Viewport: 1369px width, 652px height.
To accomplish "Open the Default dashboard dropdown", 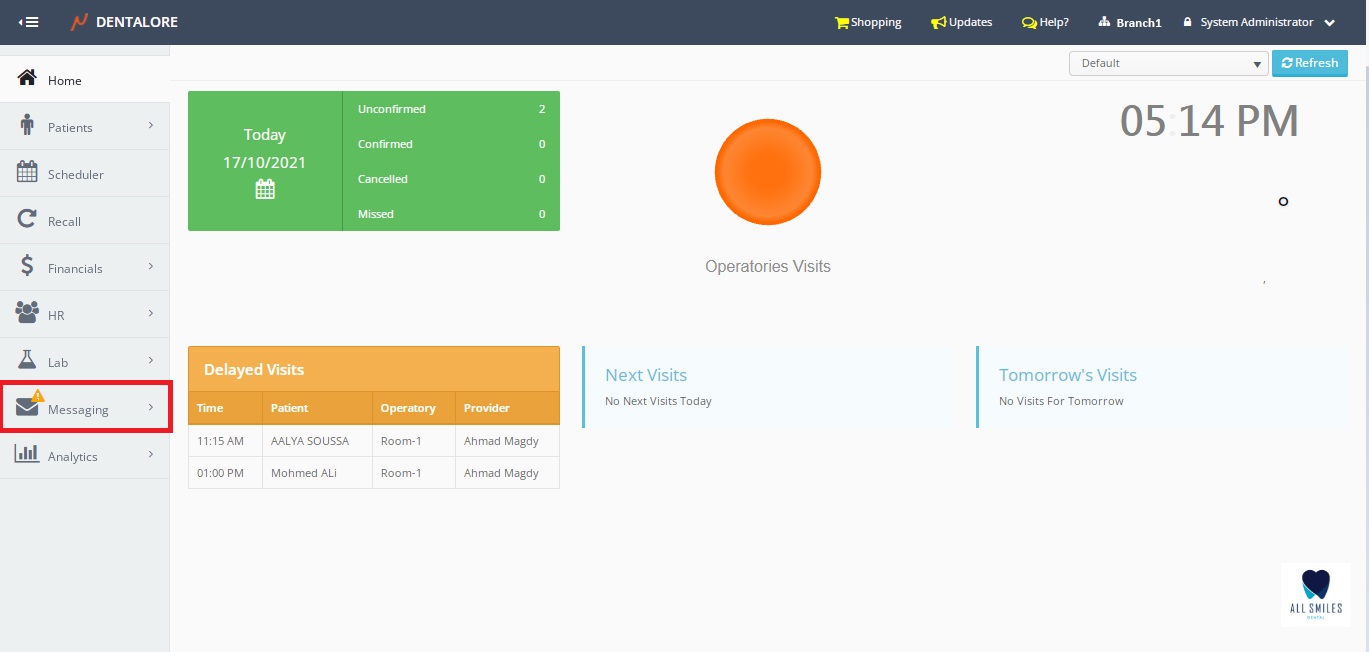I will pos(1168,63).
